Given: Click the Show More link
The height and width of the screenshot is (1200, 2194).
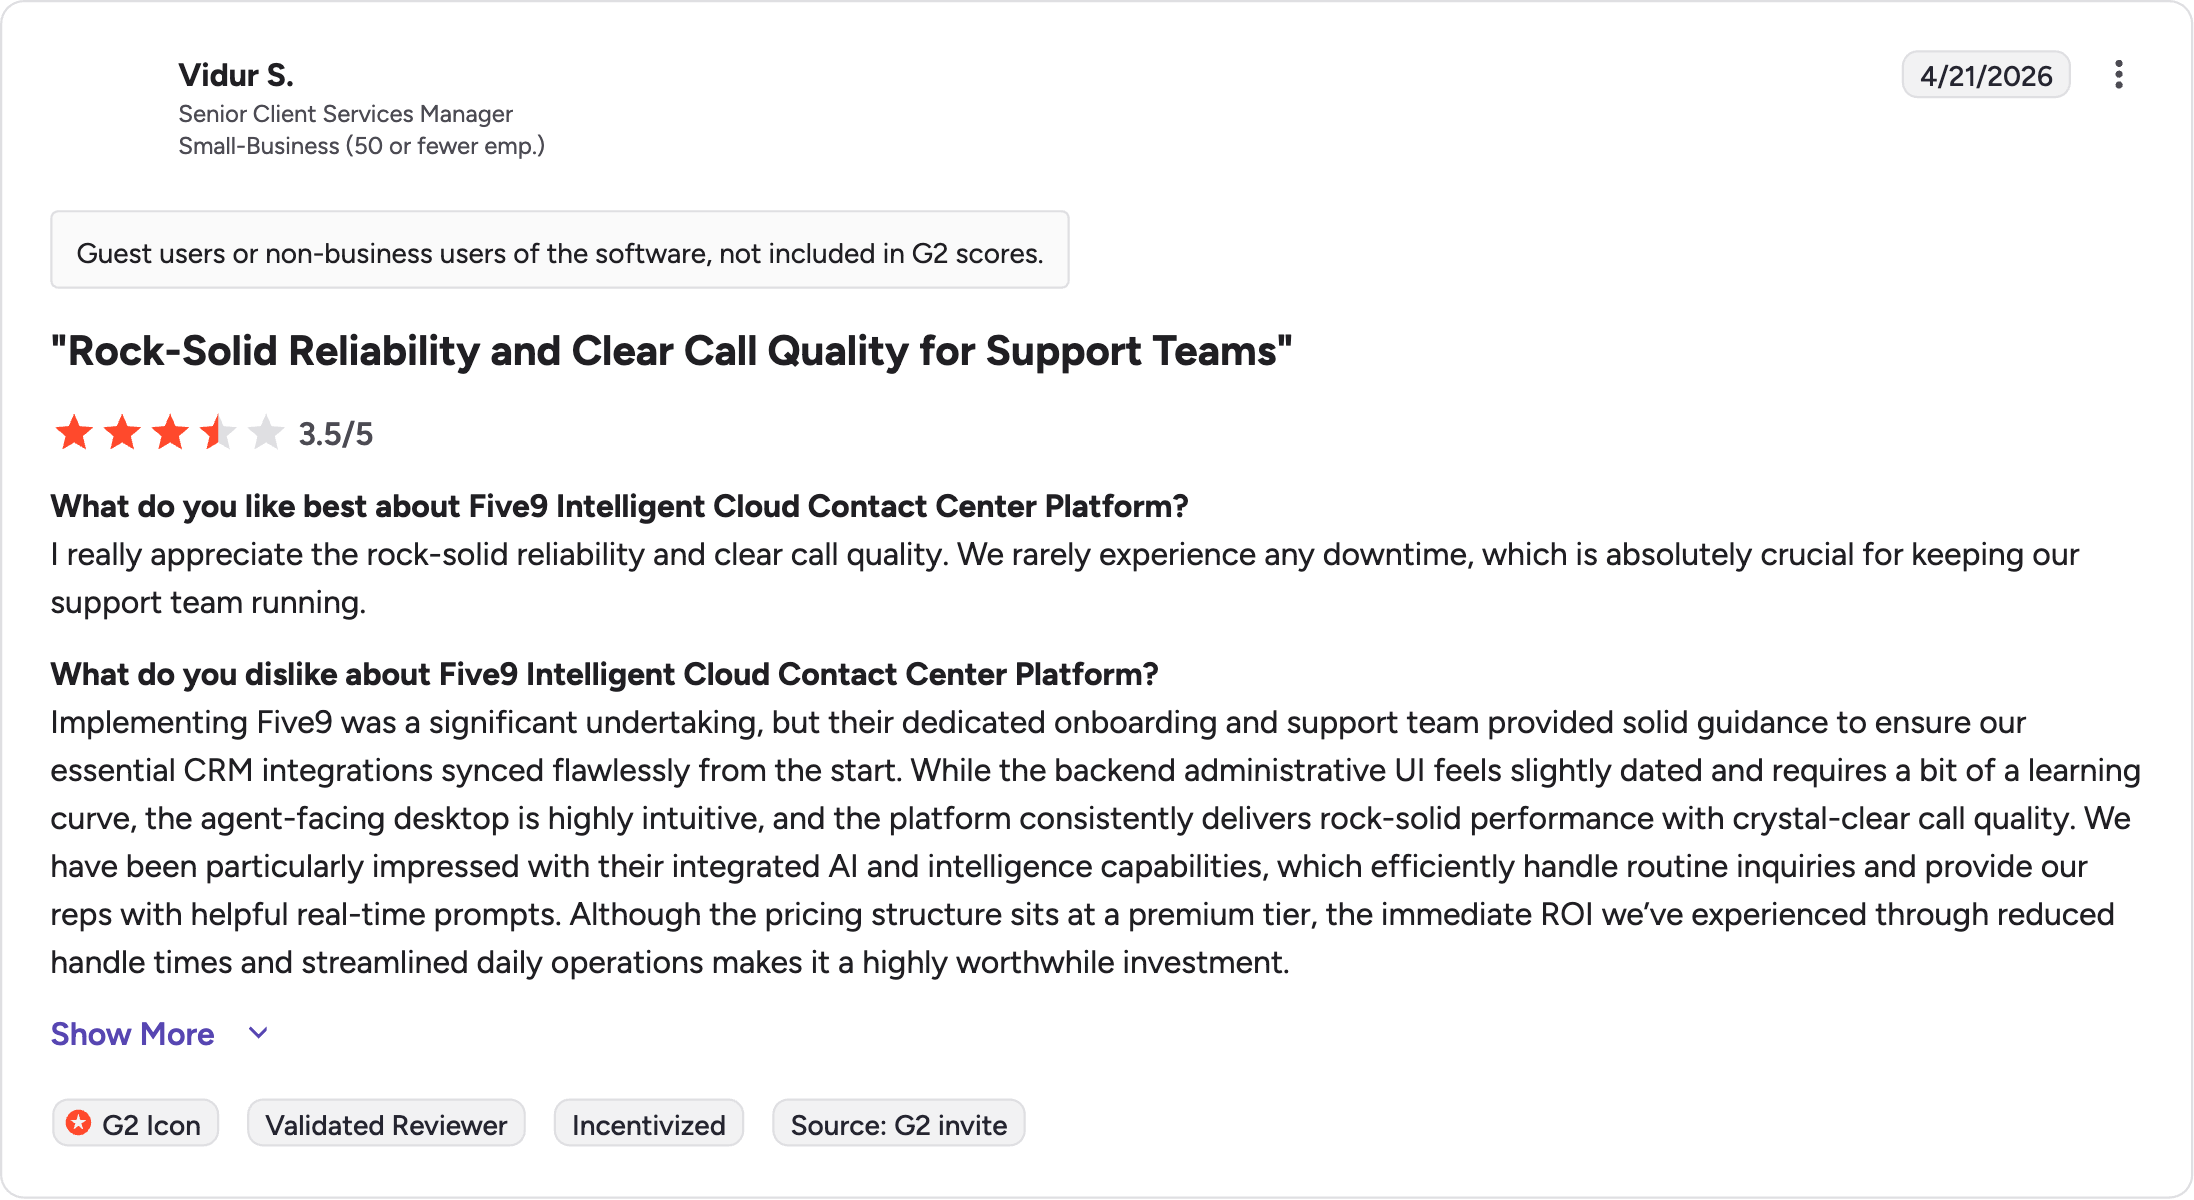Looking at the screenshot, I should pyautogui.click(x=133, y=1034).
